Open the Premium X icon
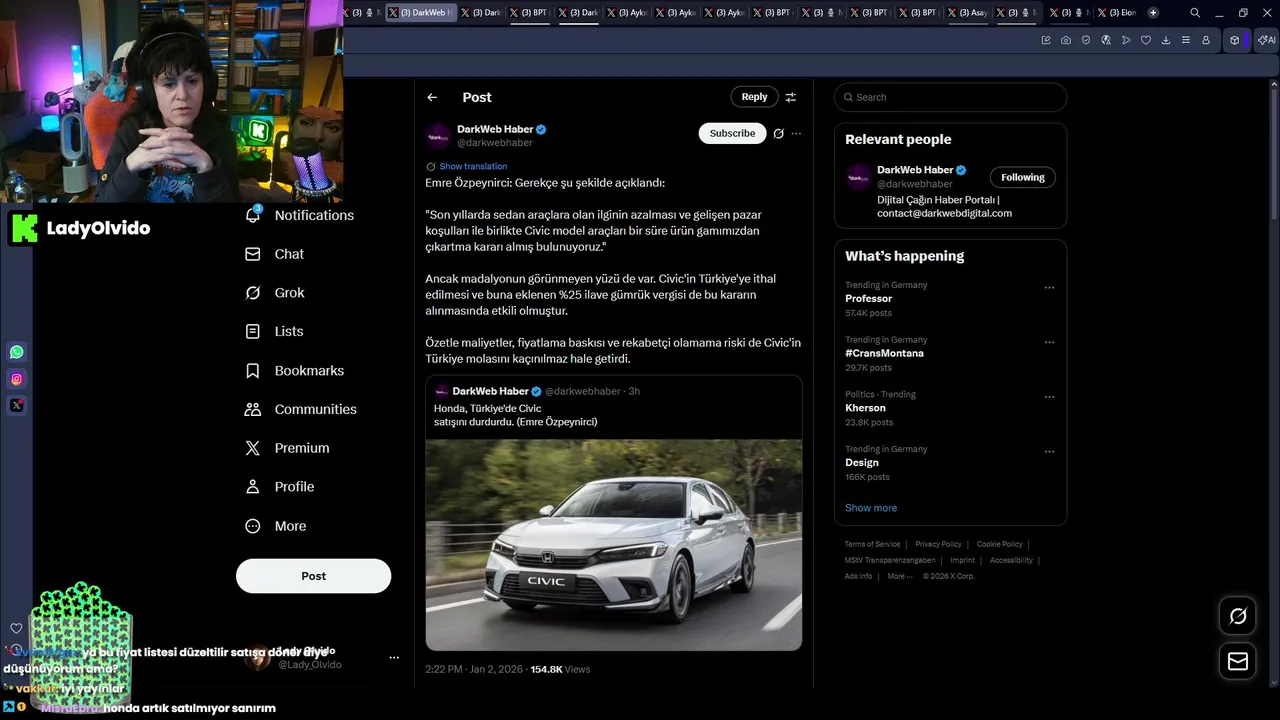 click(253, 448)
